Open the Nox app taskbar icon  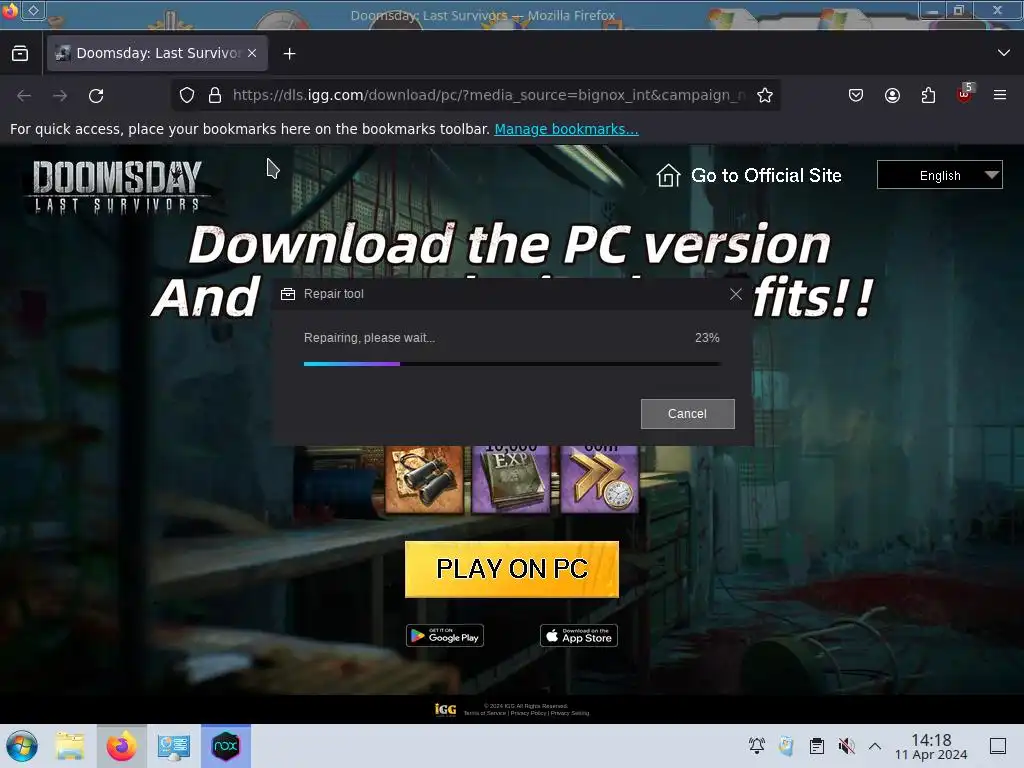225,746
